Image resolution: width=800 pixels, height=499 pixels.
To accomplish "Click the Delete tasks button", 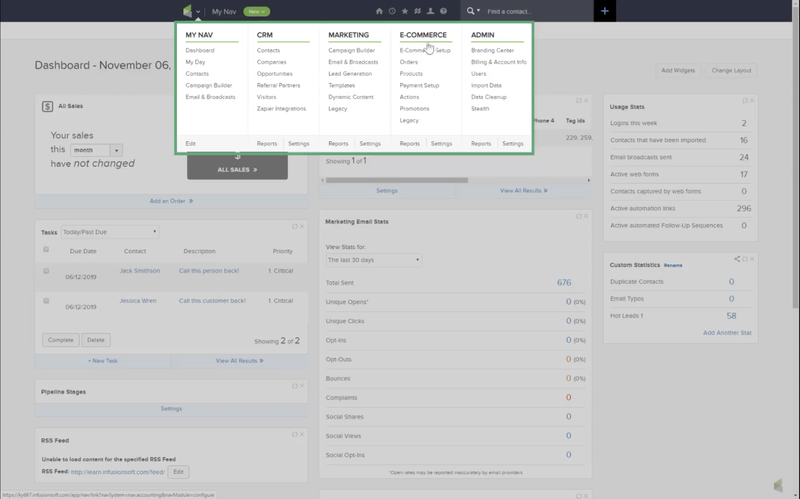I will [x=95, y=340].
